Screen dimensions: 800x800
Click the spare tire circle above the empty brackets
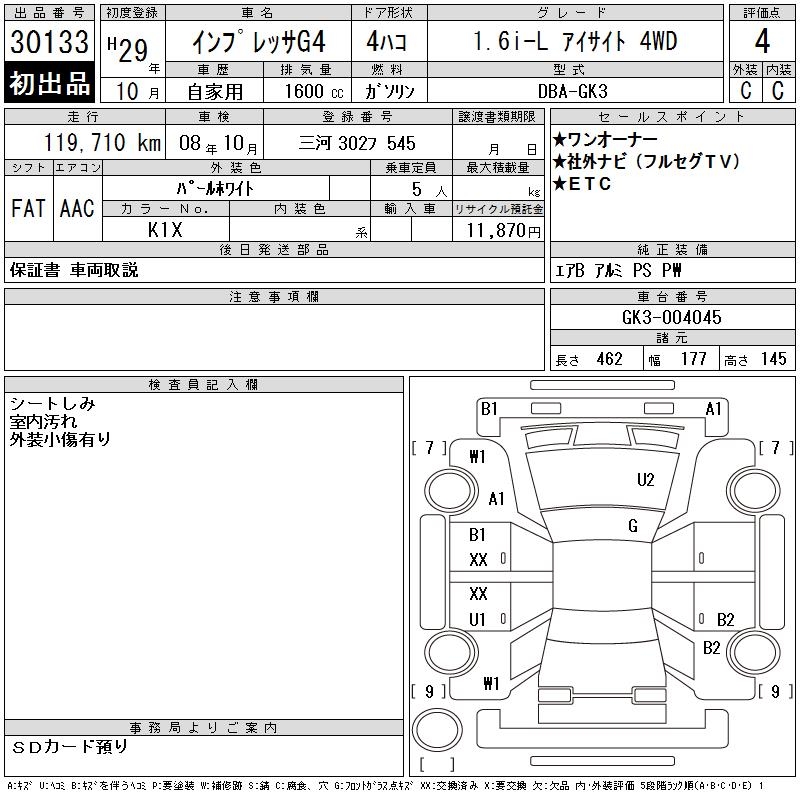tap(437, 729)
